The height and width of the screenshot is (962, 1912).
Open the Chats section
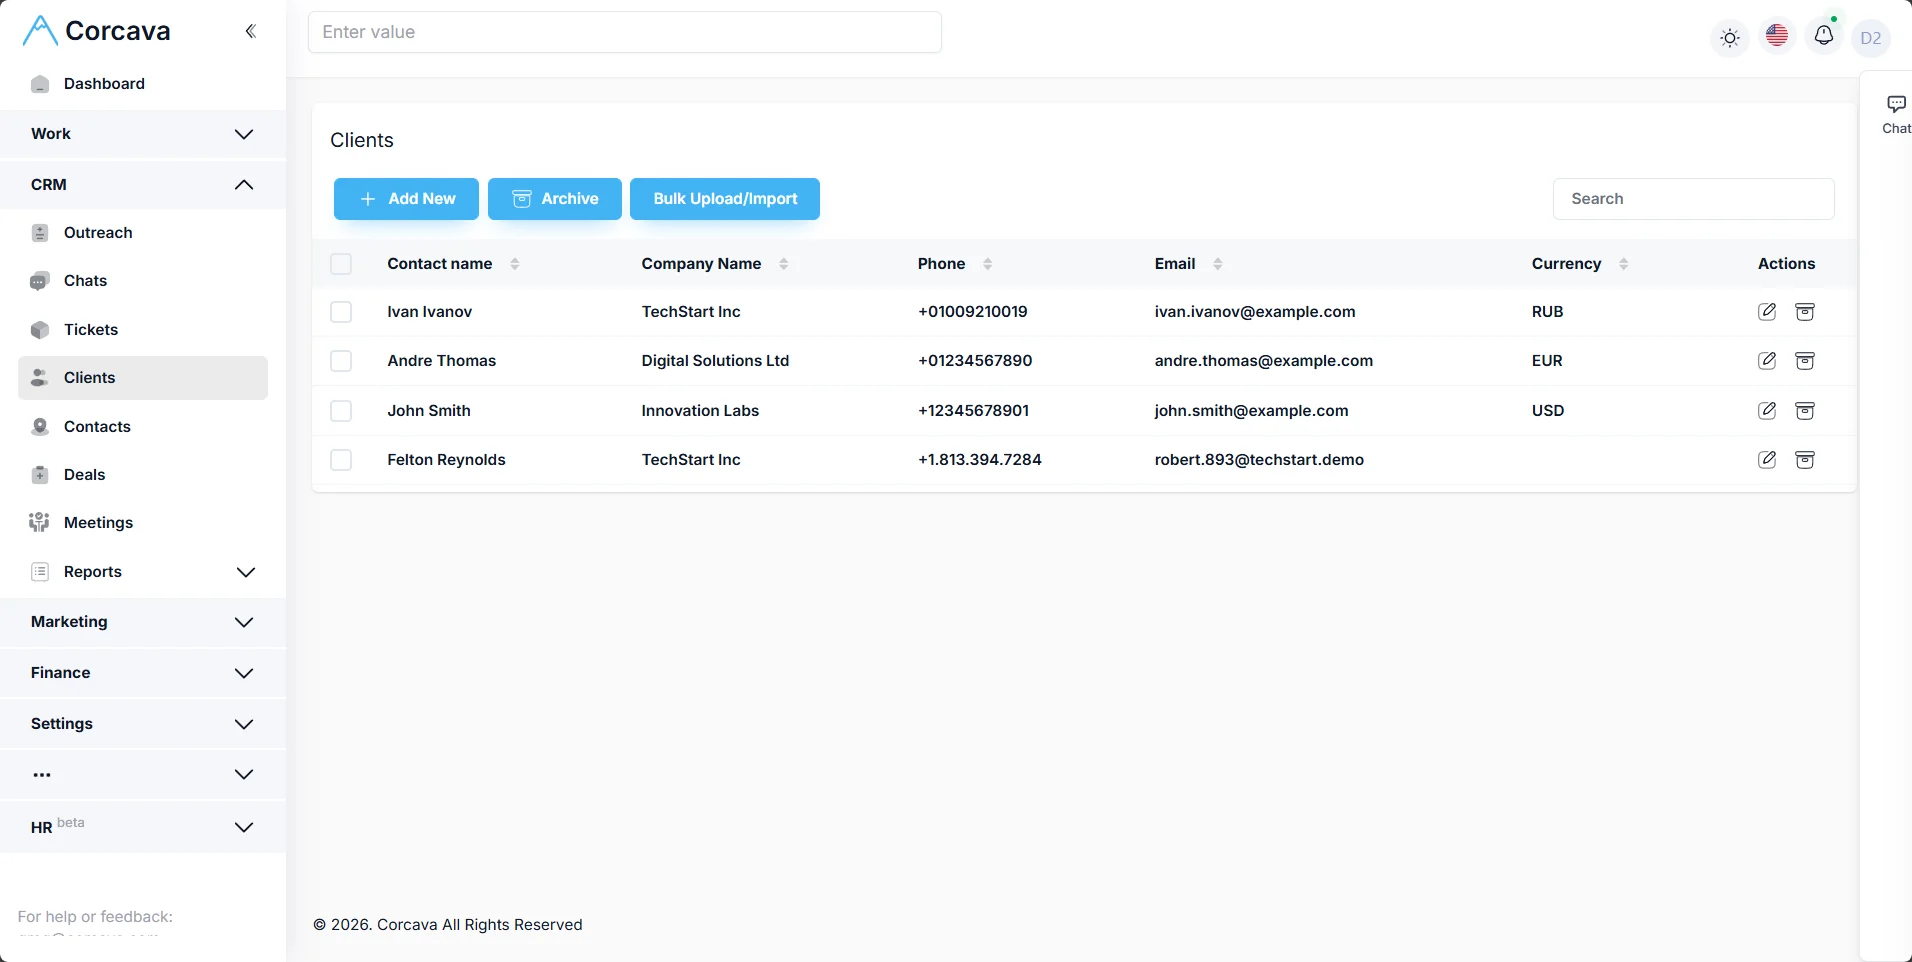click(x=85, y=281)
